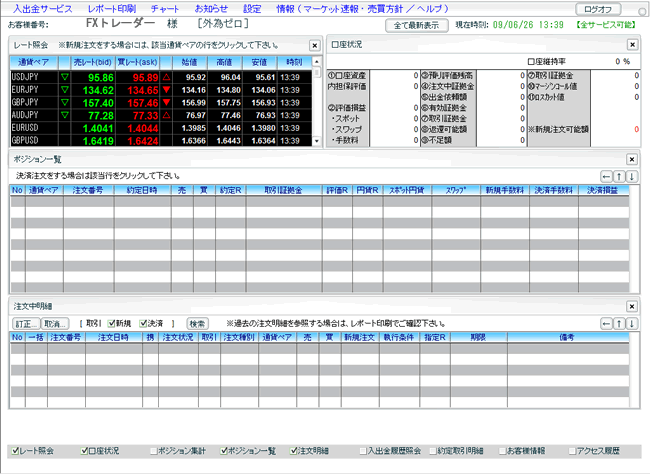
Task: Click the 決済損益 header in positions table
Action: tap(603, 190)
